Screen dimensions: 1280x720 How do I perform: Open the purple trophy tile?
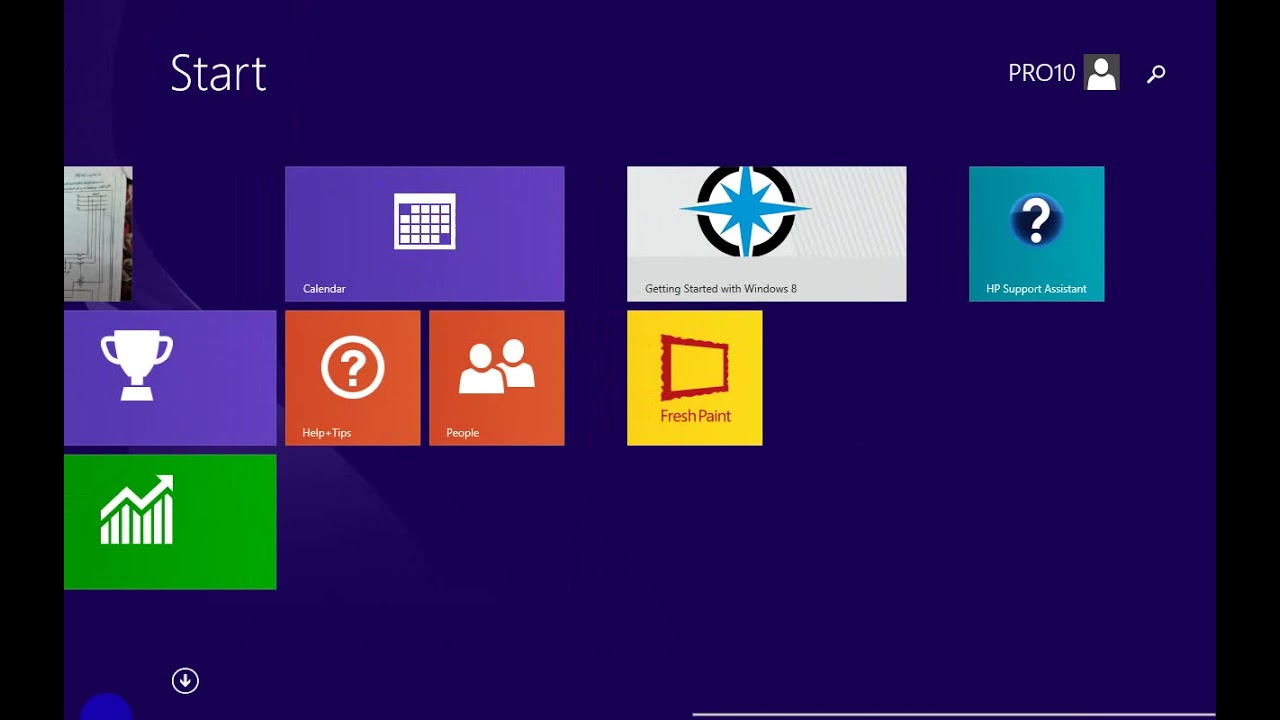click(170, 378)
